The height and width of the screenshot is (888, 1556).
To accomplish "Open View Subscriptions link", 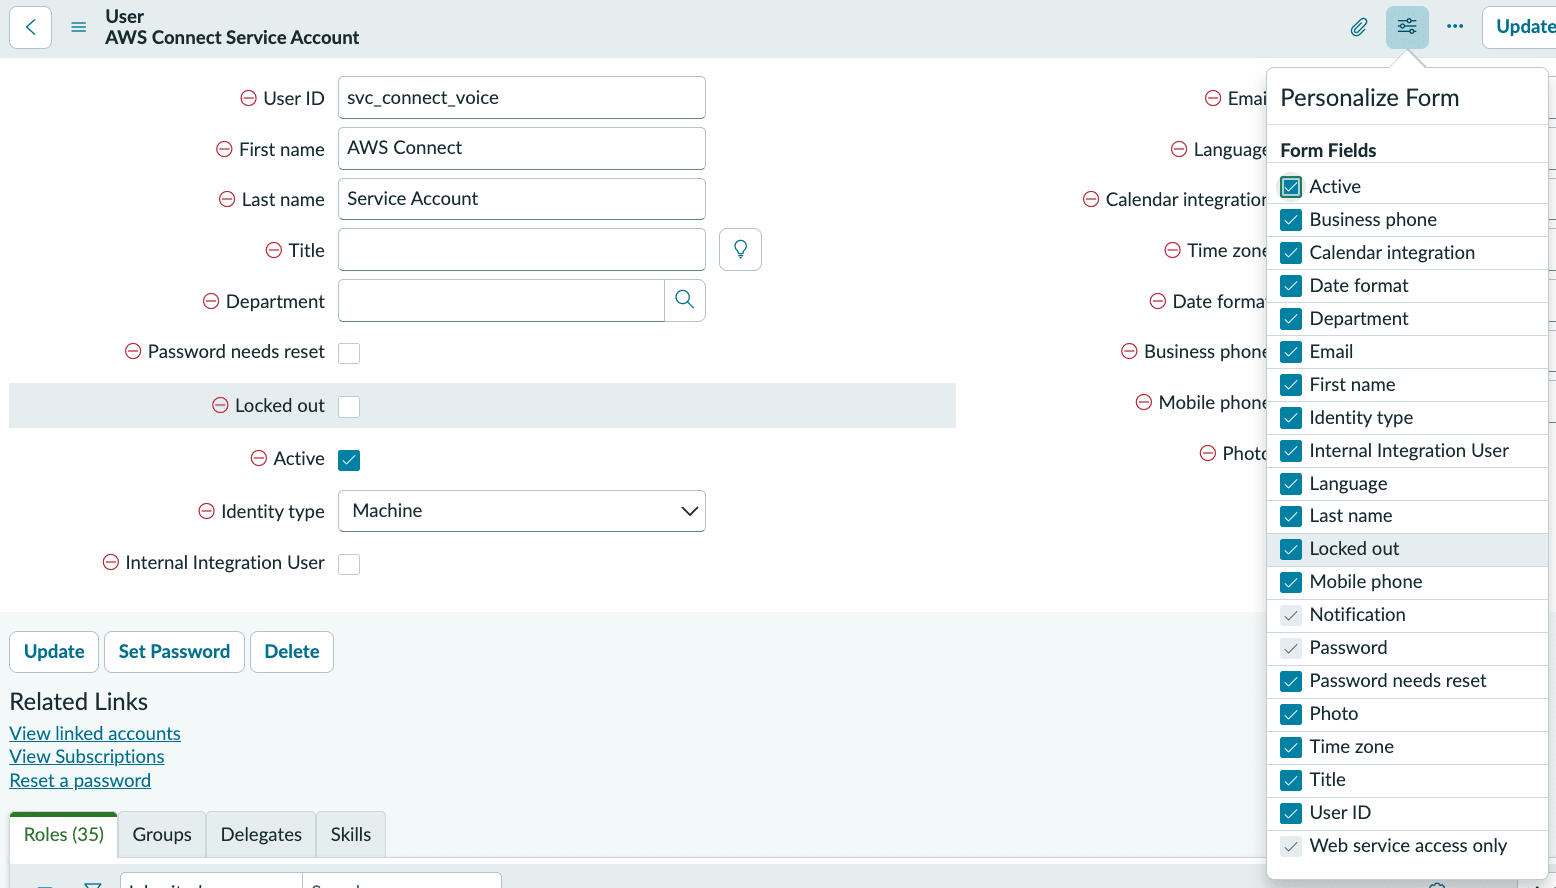I will (x=87, y=757).
